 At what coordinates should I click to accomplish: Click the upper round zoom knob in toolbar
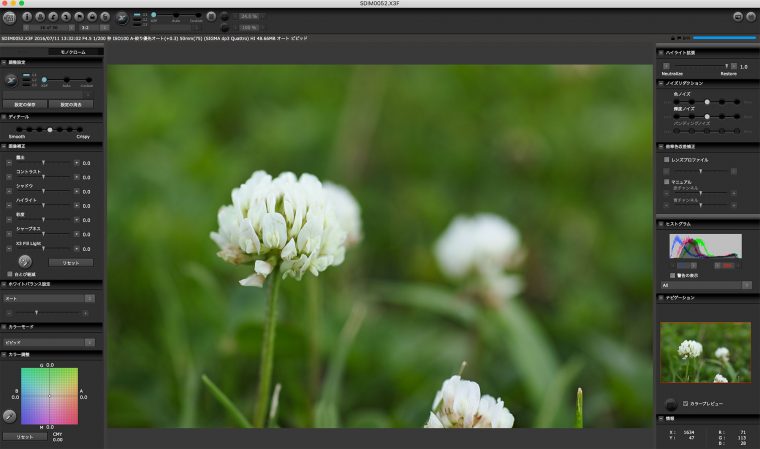click(224, 17)
